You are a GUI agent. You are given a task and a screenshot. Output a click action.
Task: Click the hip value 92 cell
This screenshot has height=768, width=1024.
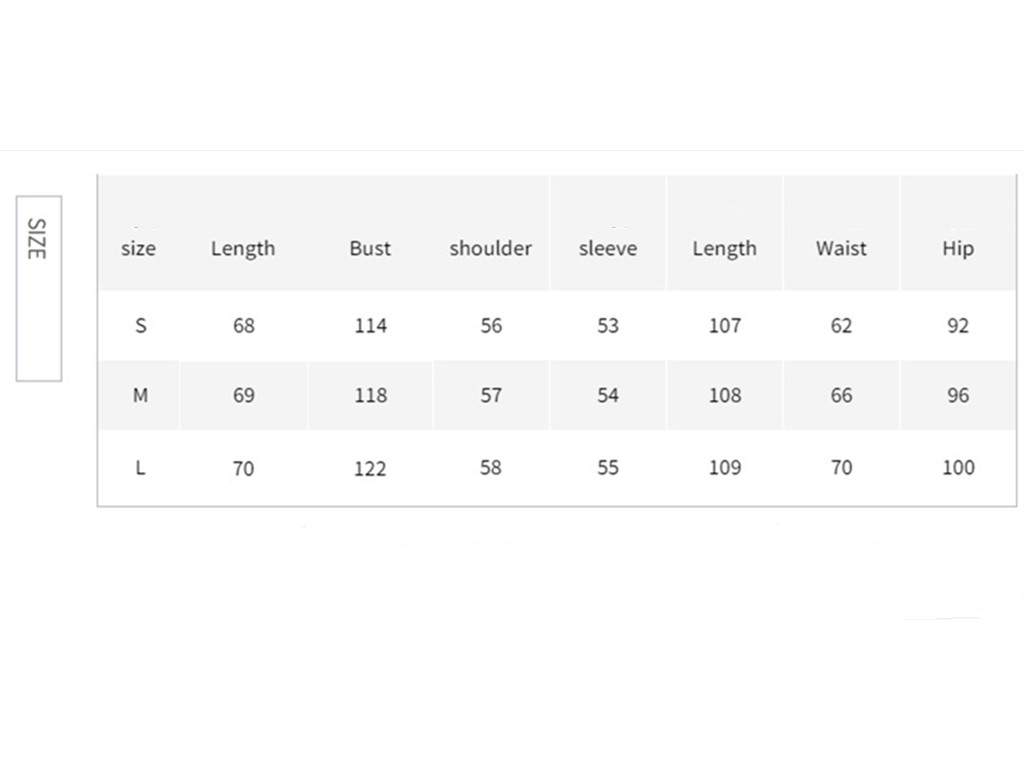pos(958,325)
